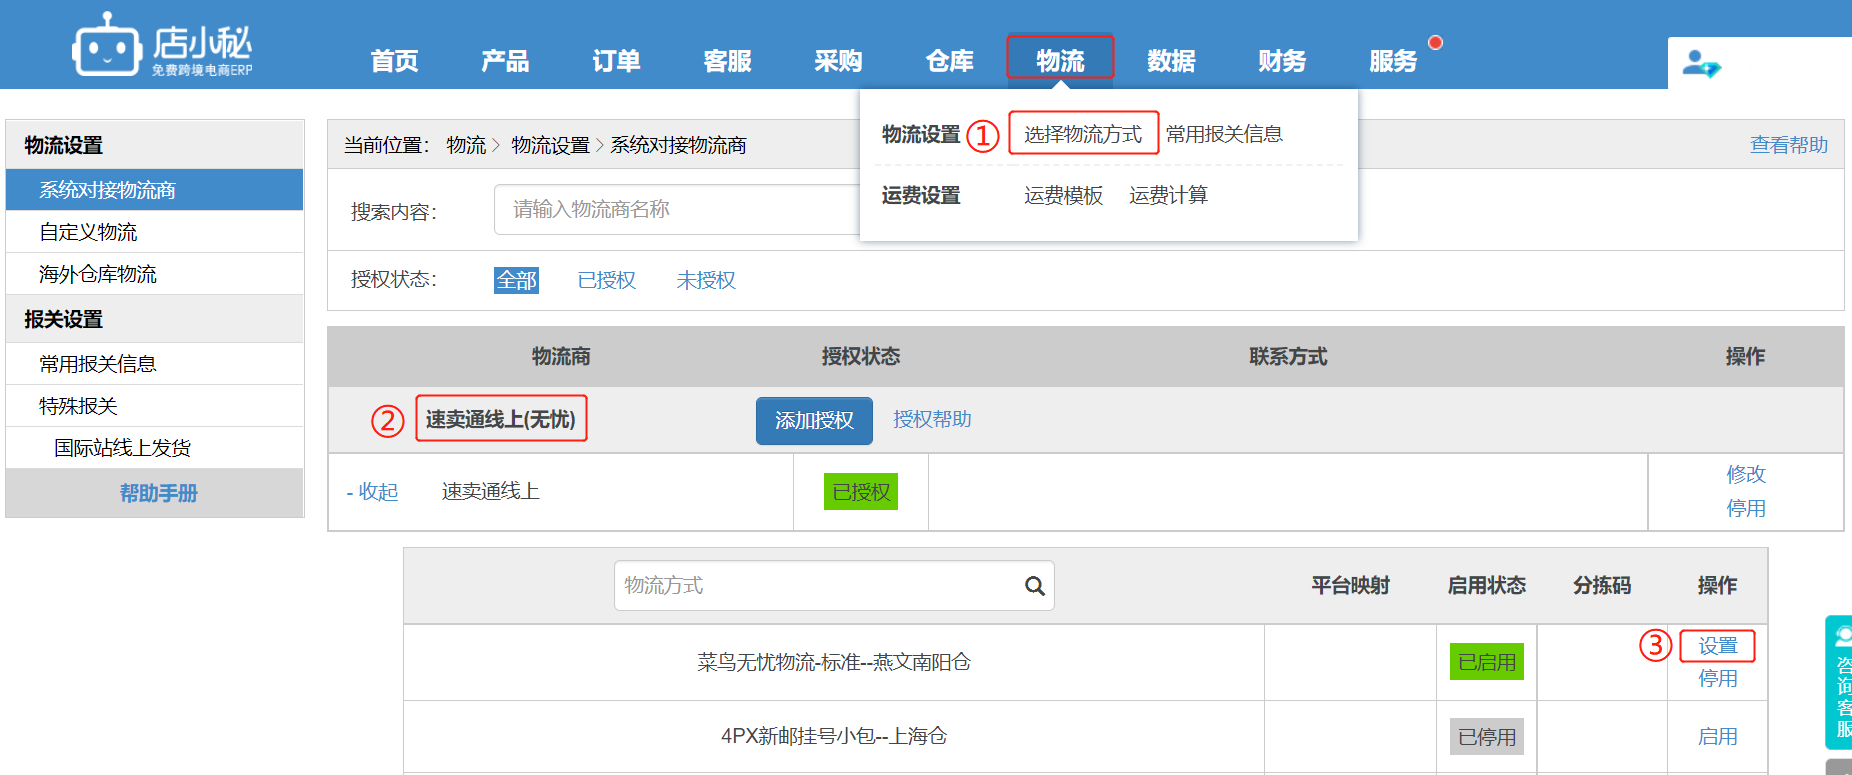Click 启用 for 4PX新邮挂号小包
Image resolution: width=1852 pixels, height=775 pixels.
1718,737
